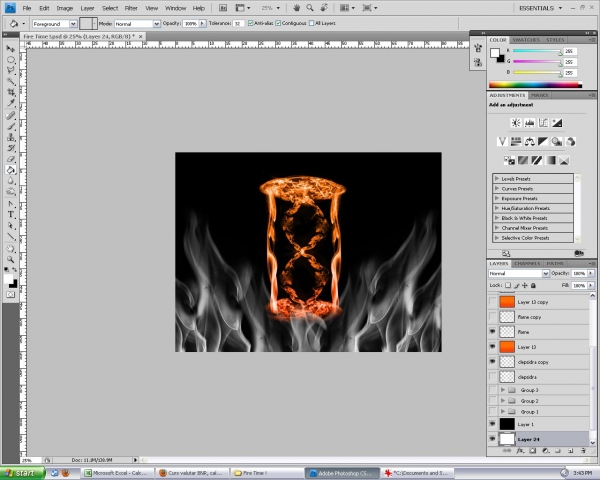Viewport: 600px width, 480px height.
Task: Delete layer using trash icon
Action: [583, 451]
